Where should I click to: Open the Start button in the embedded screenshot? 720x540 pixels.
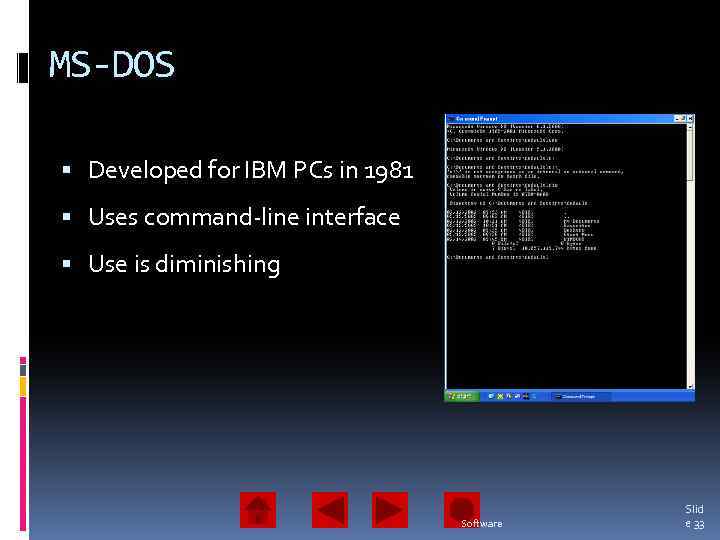461,396
